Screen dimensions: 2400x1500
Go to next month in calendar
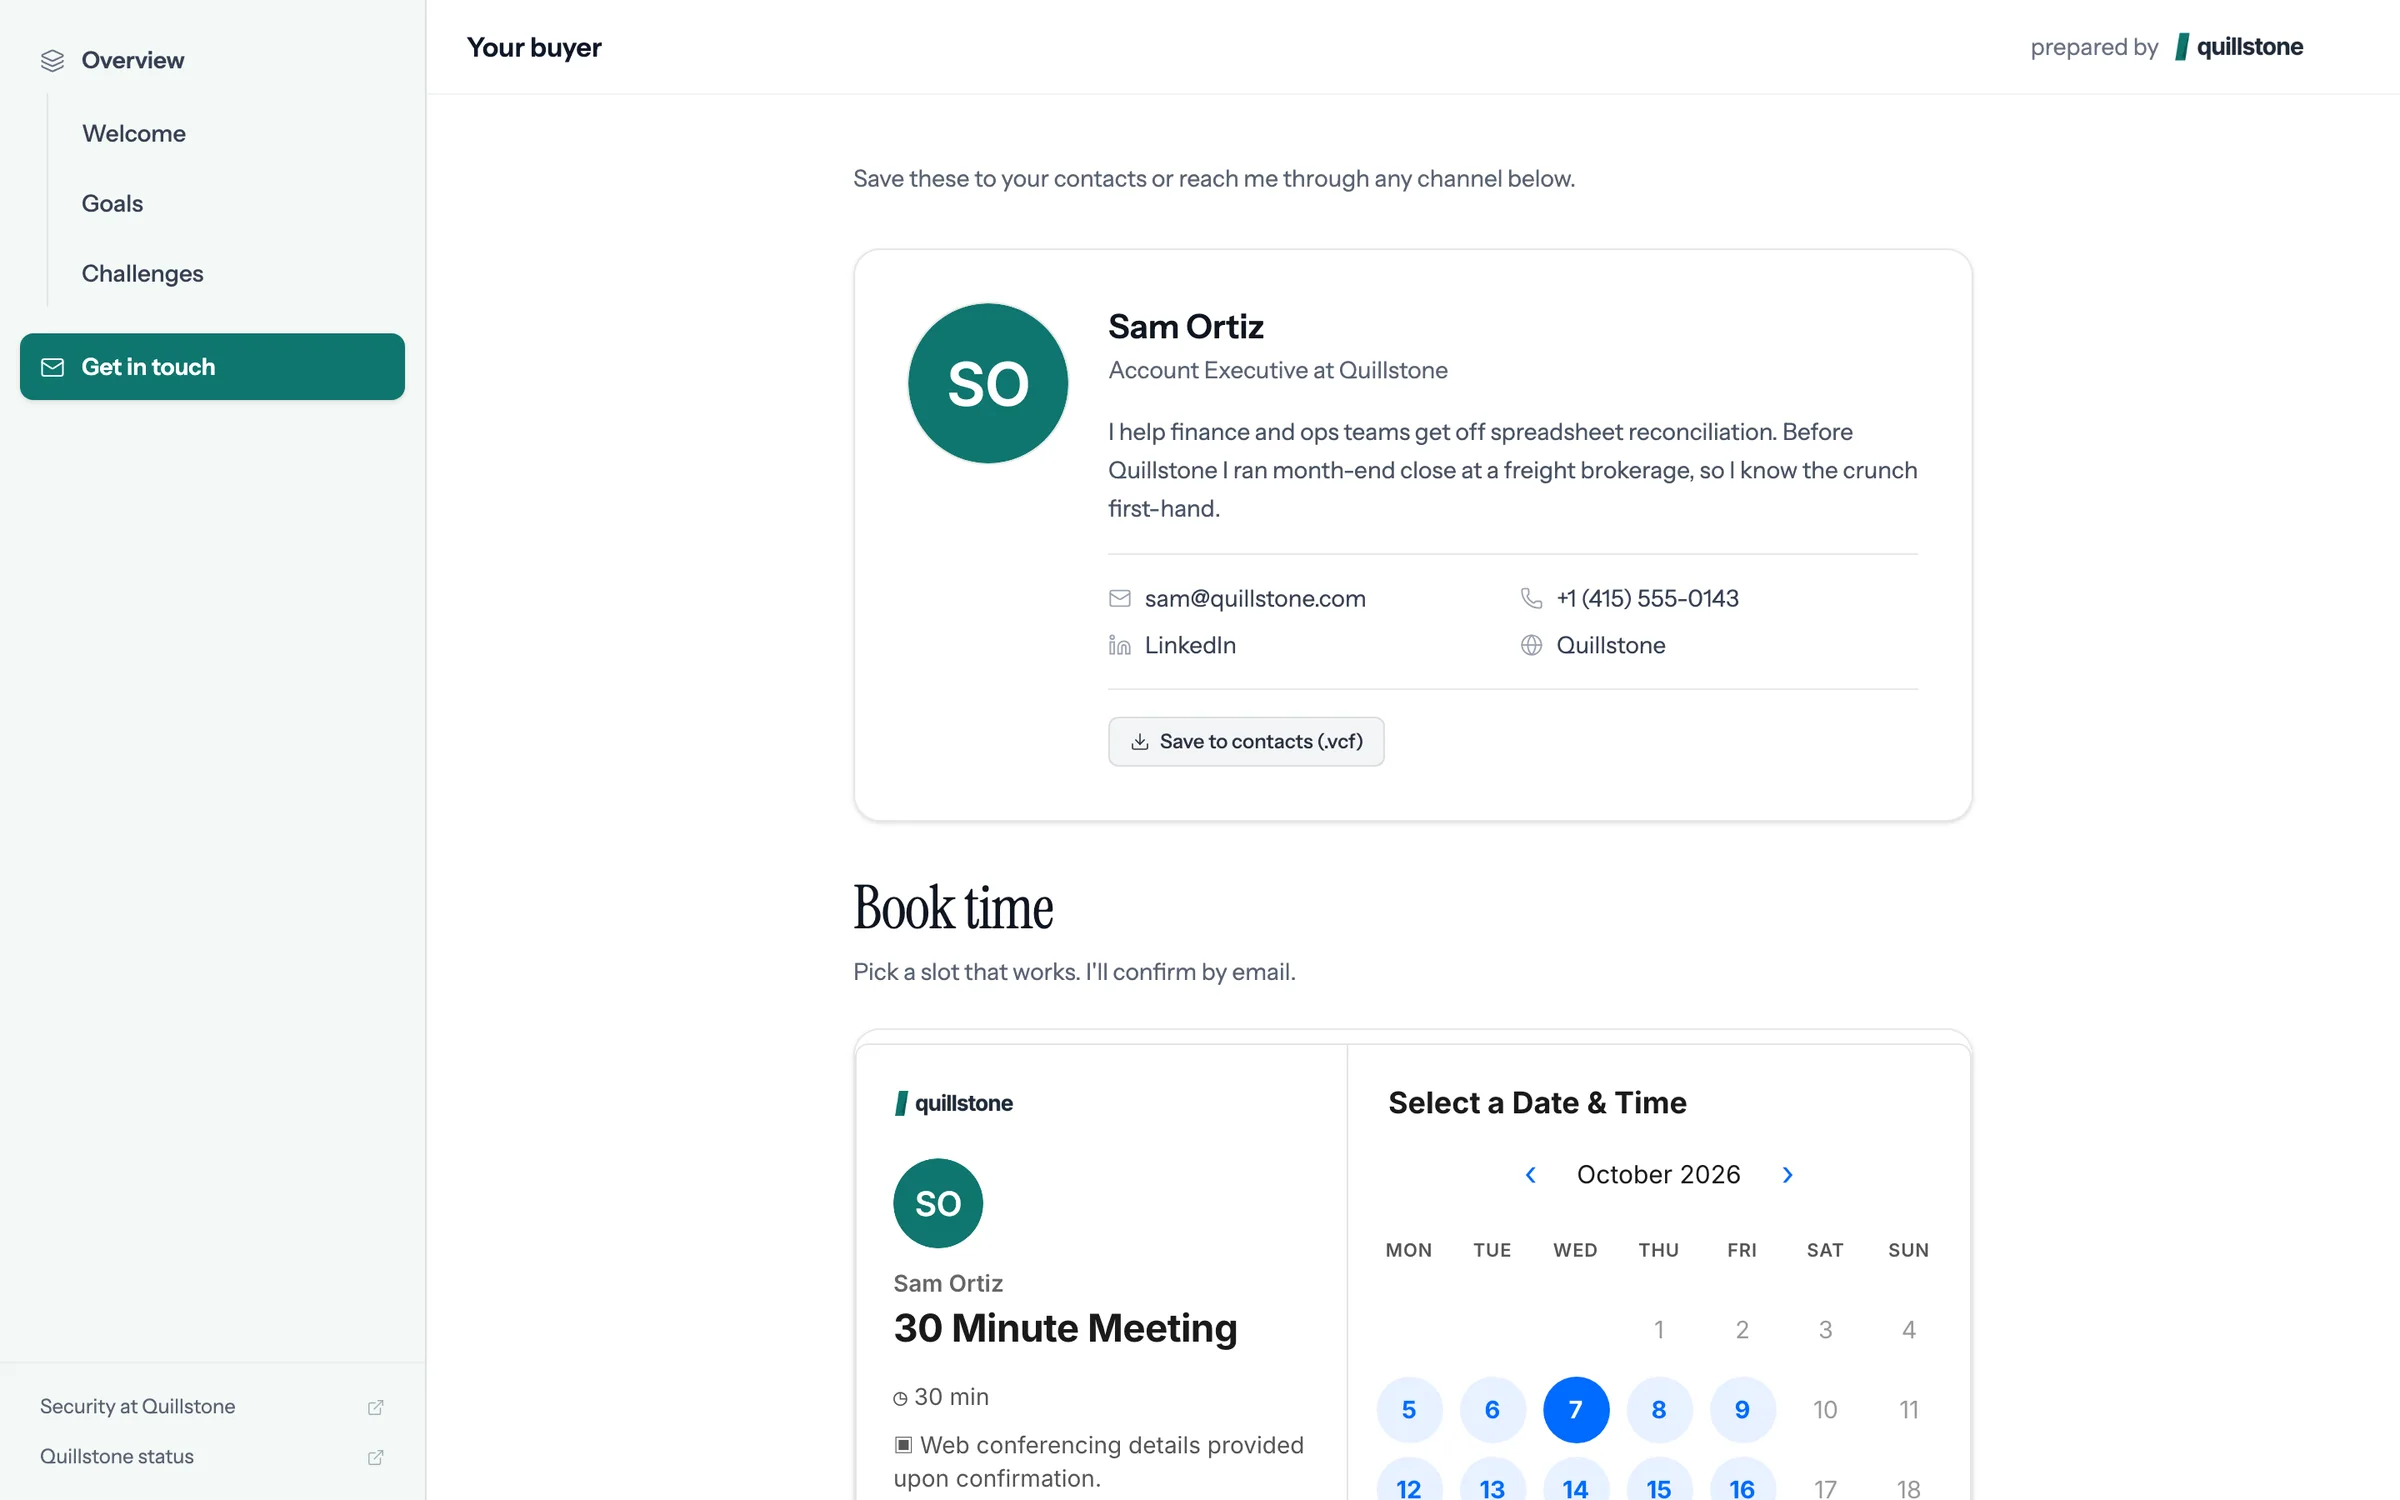tap(1788, 1174)
